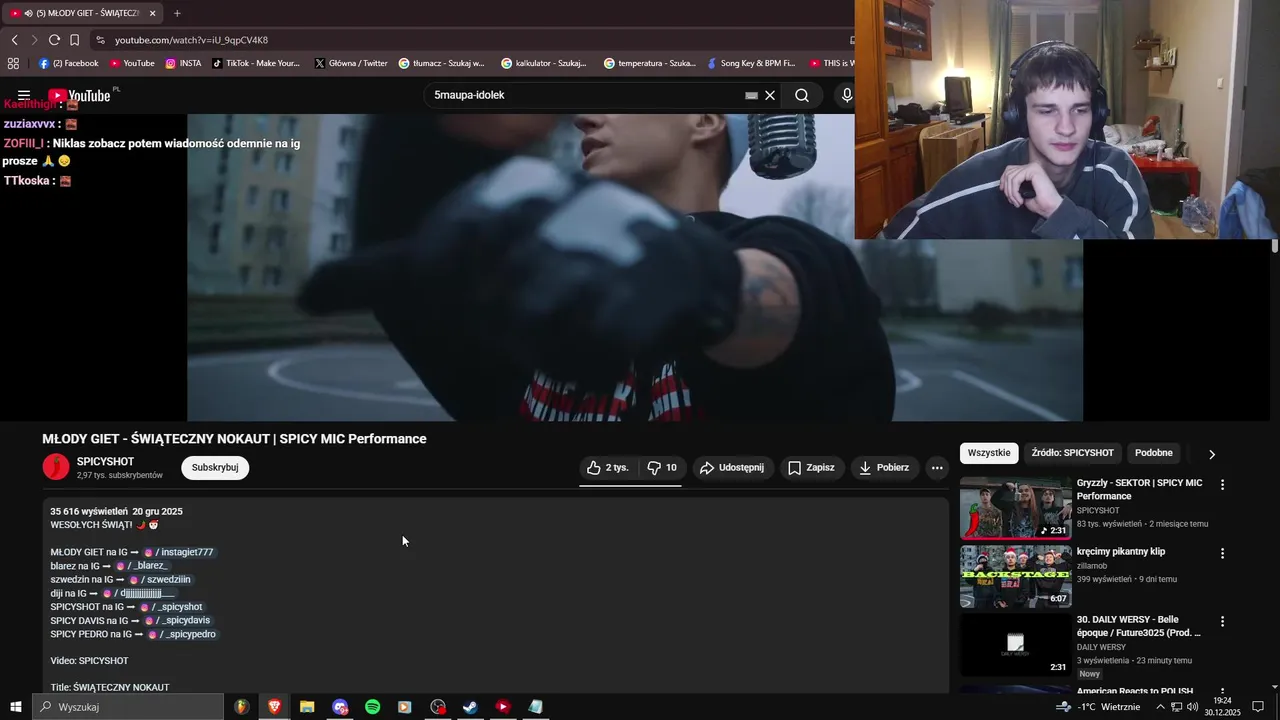
Task: Run search with magnifier button
Action: coord(802,96)
